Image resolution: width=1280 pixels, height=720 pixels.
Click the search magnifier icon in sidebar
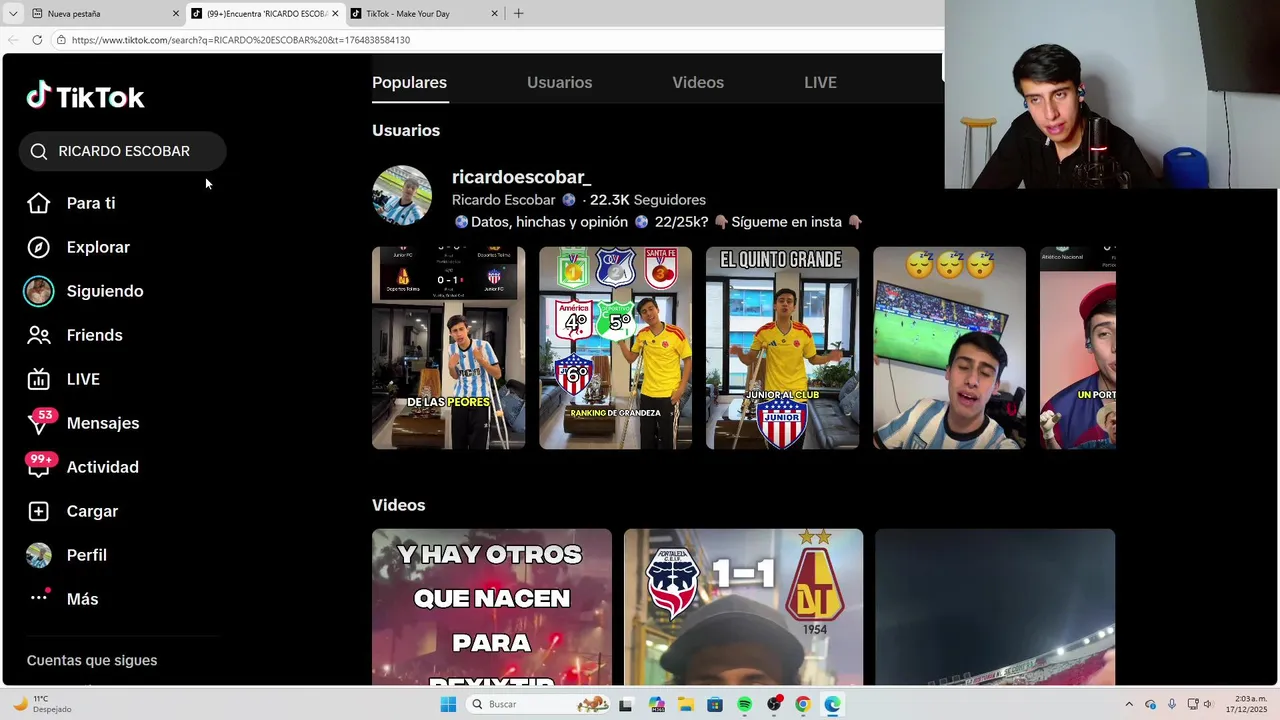tap(39, 151)
